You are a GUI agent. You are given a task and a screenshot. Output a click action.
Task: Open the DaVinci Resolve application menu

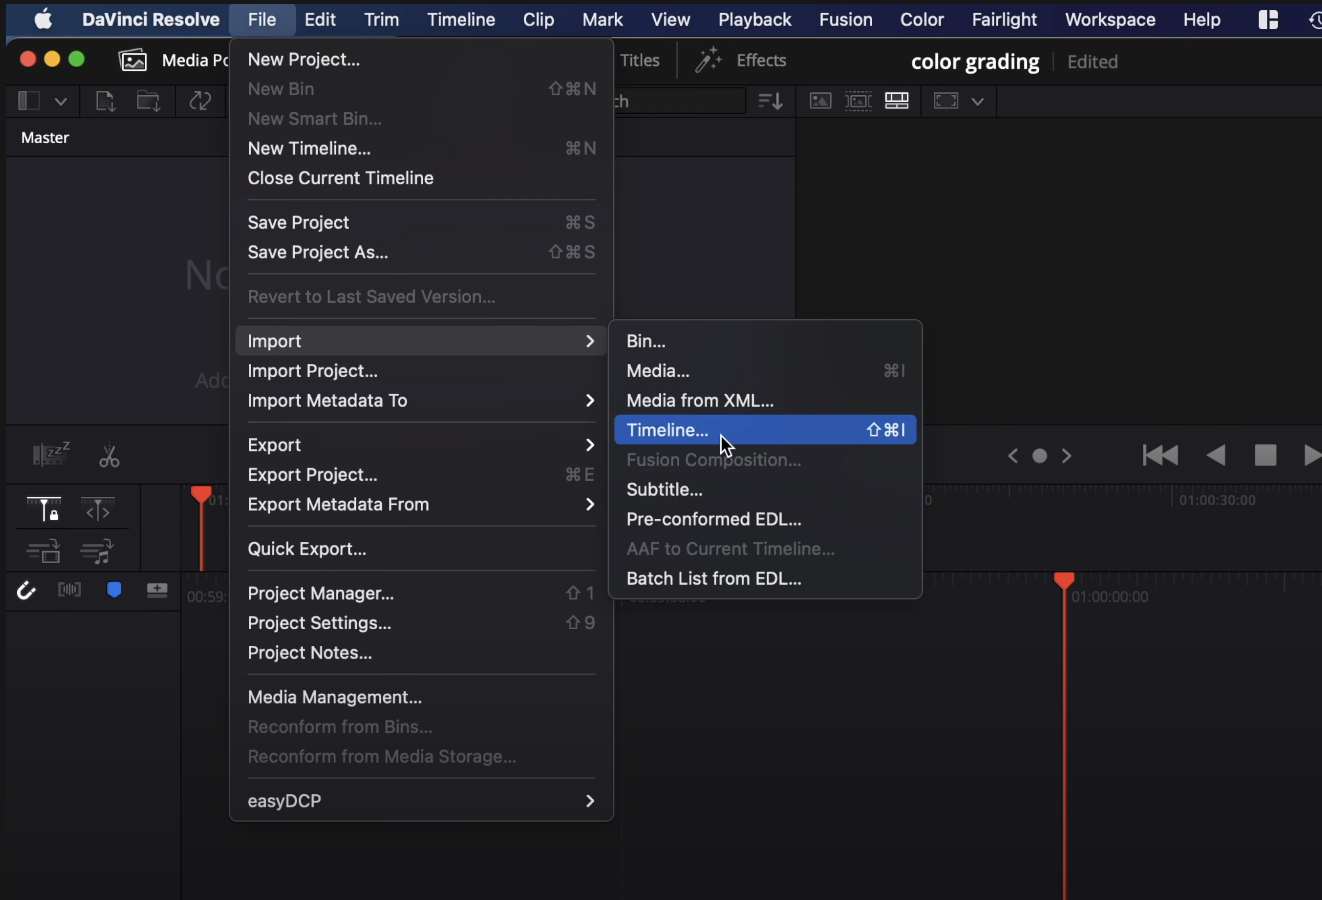coord(151,19)
